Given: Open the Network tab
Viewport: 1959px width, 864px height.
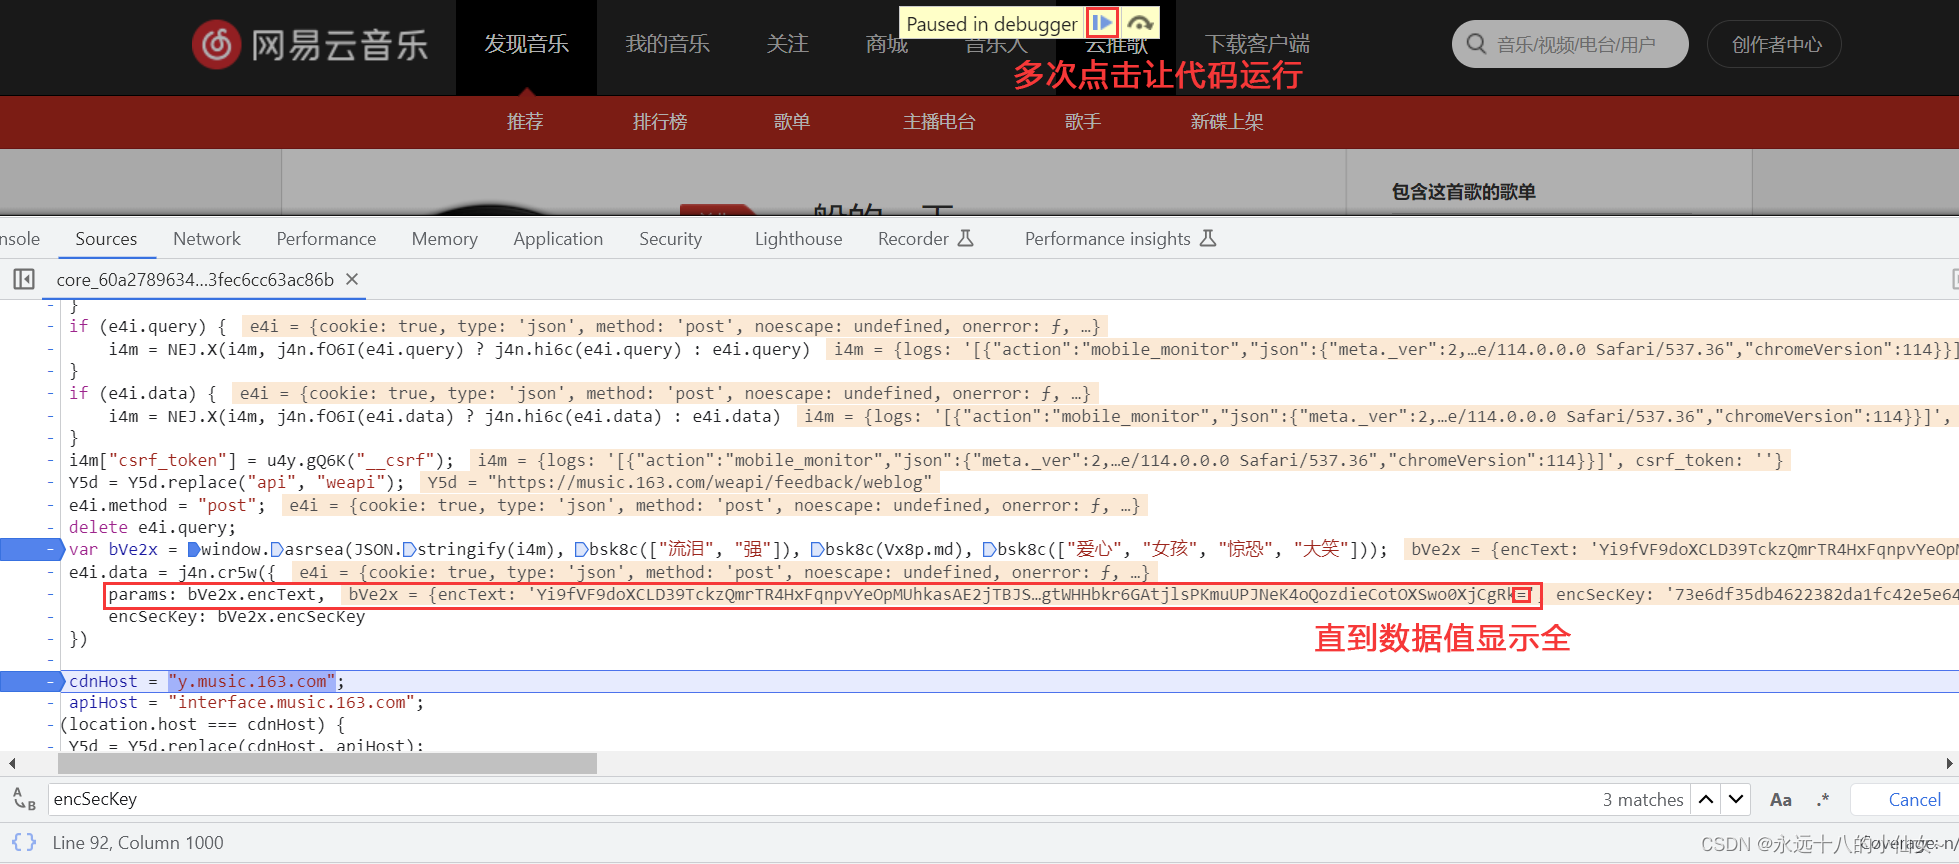Looking at the screenshot, I should pyautogui.click(x=207, y=238).
